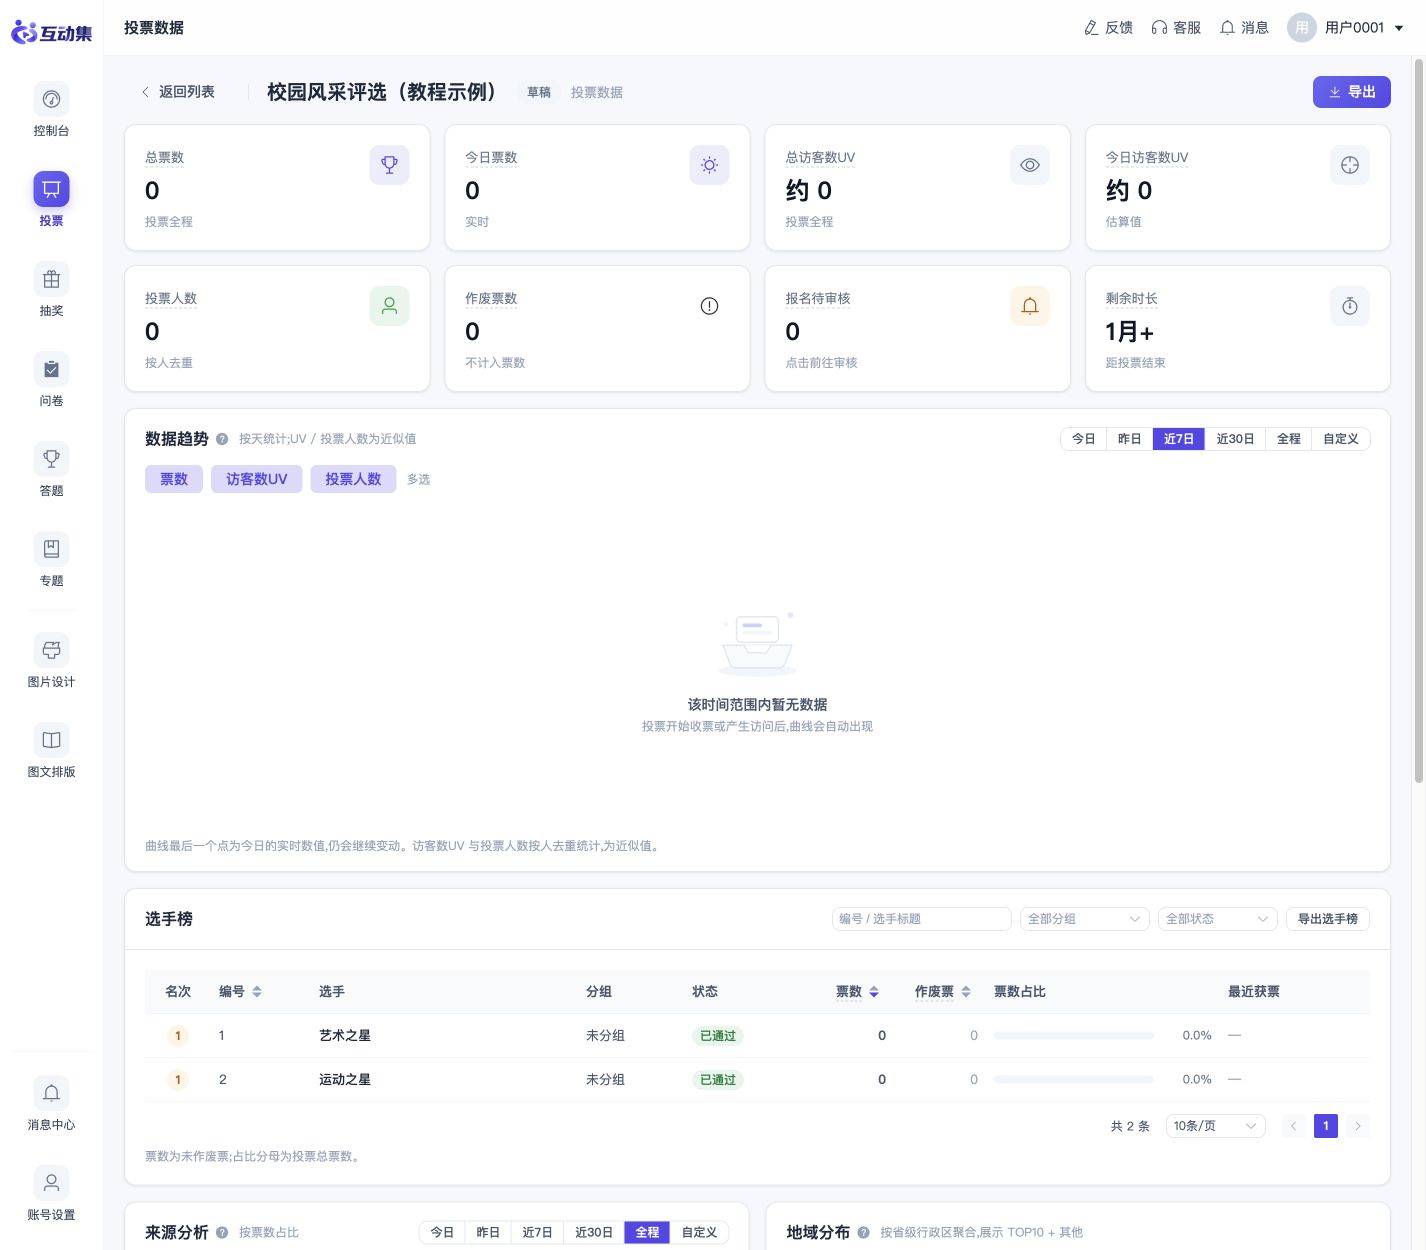Click the help icon next to 数据趋势
1426x1250 pixels.
pos(222,439)
